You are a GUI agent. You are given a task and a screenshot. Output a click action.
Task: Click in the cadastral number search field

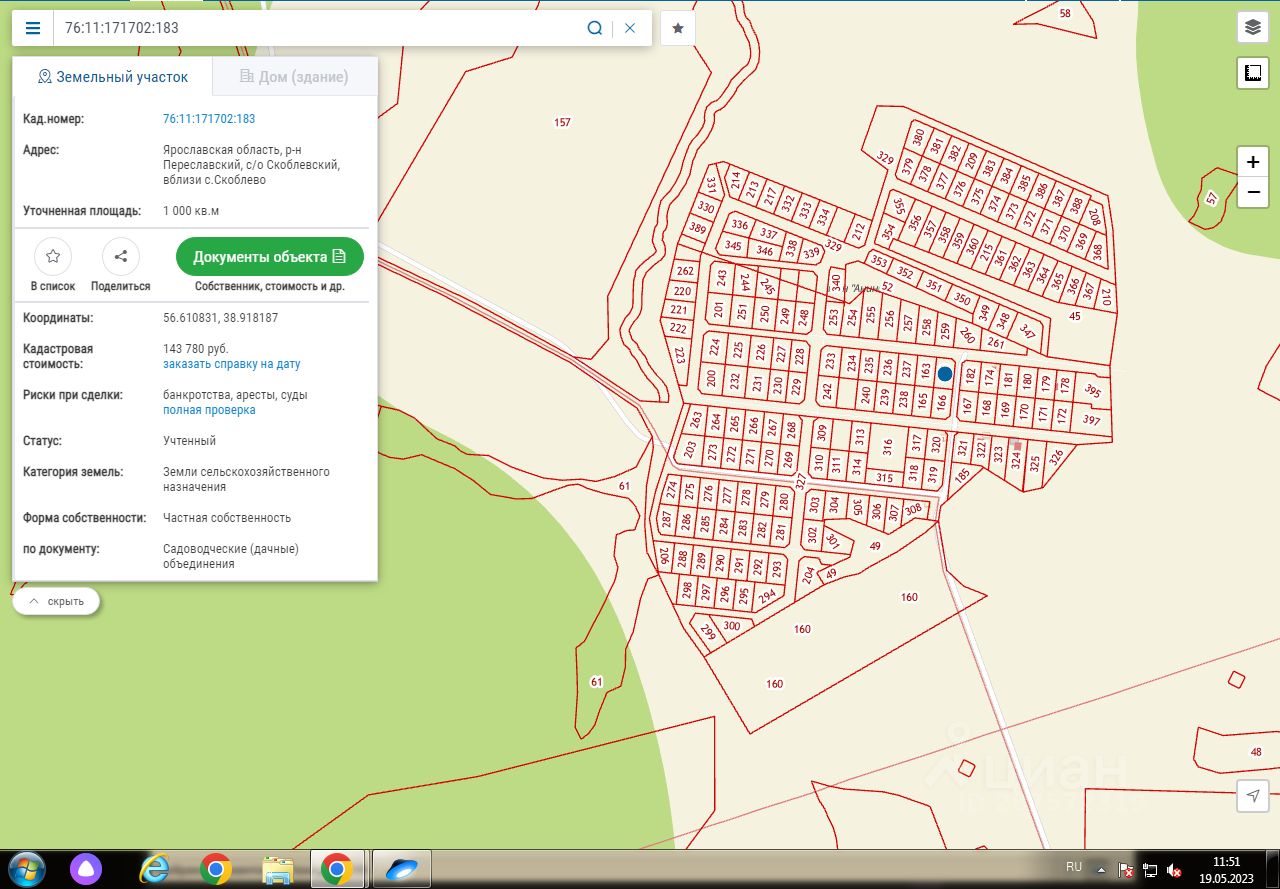tap(320, 28)
